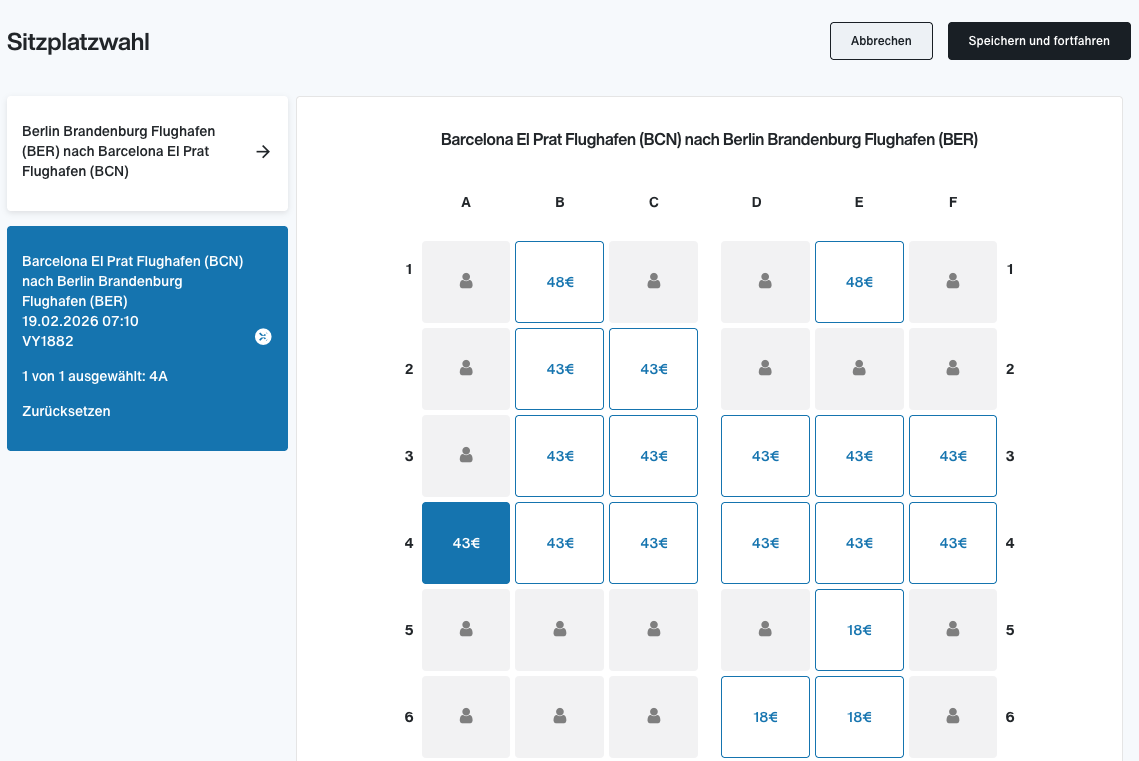The width and height of the screenshot is (1139, 761).
Task: Select seat 2C for 43€
Action: (x=654, y=369)
